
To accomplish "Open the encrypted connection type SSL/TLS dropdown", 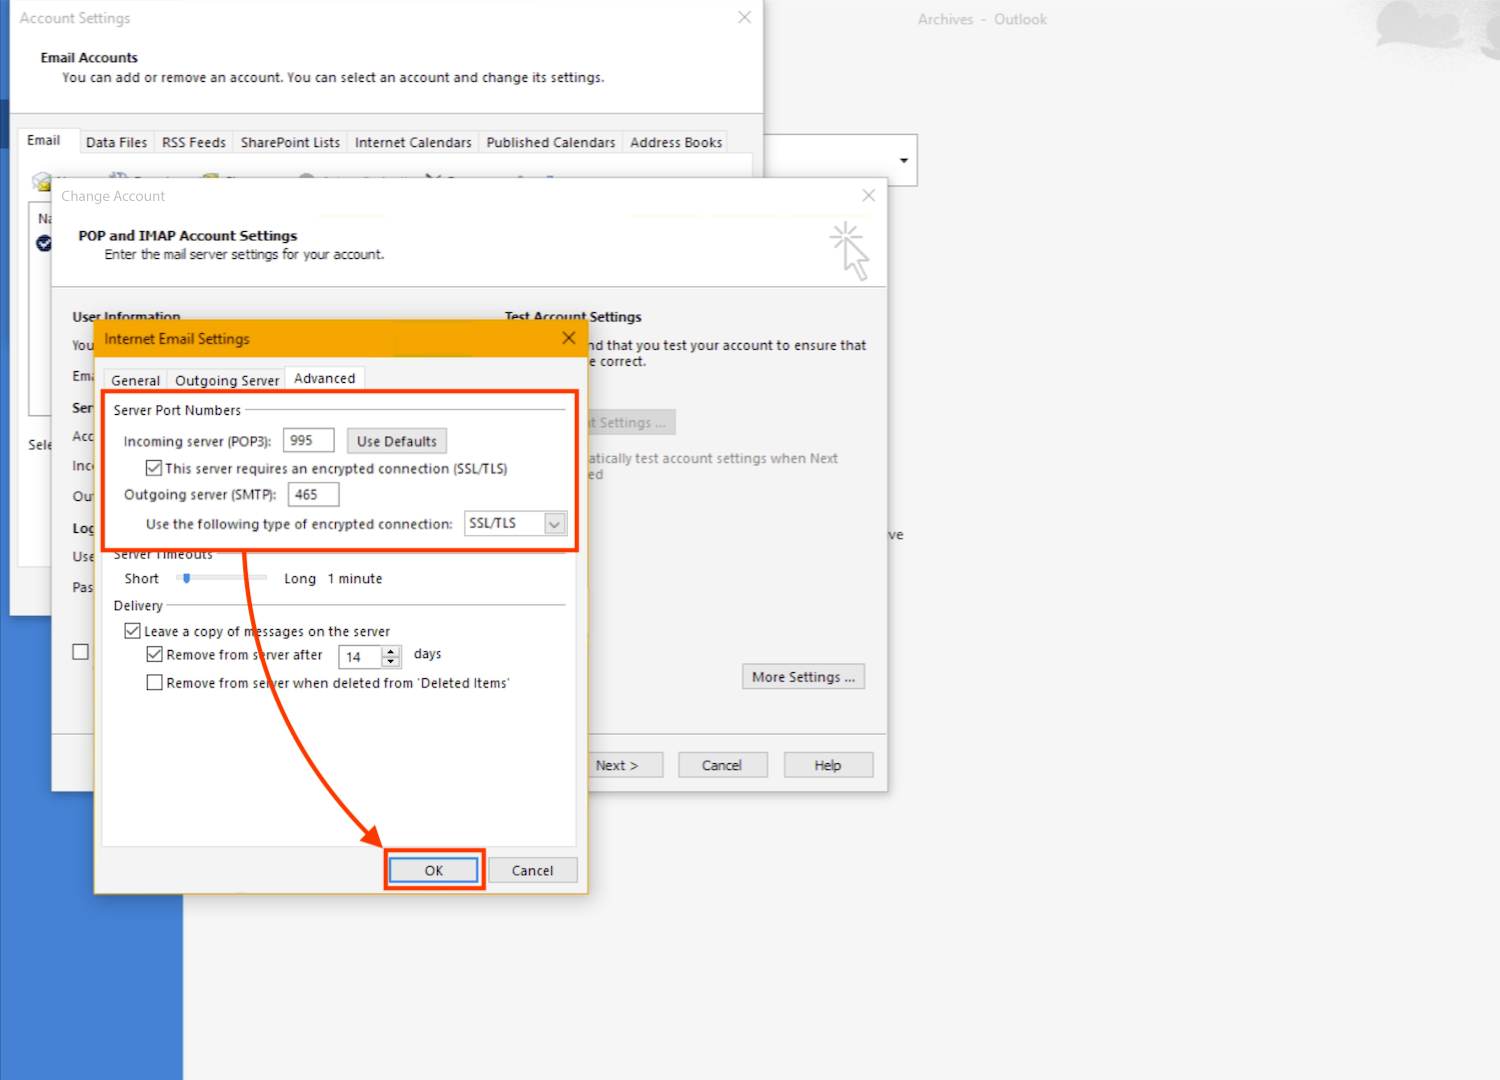I will [x=554, y=524].
